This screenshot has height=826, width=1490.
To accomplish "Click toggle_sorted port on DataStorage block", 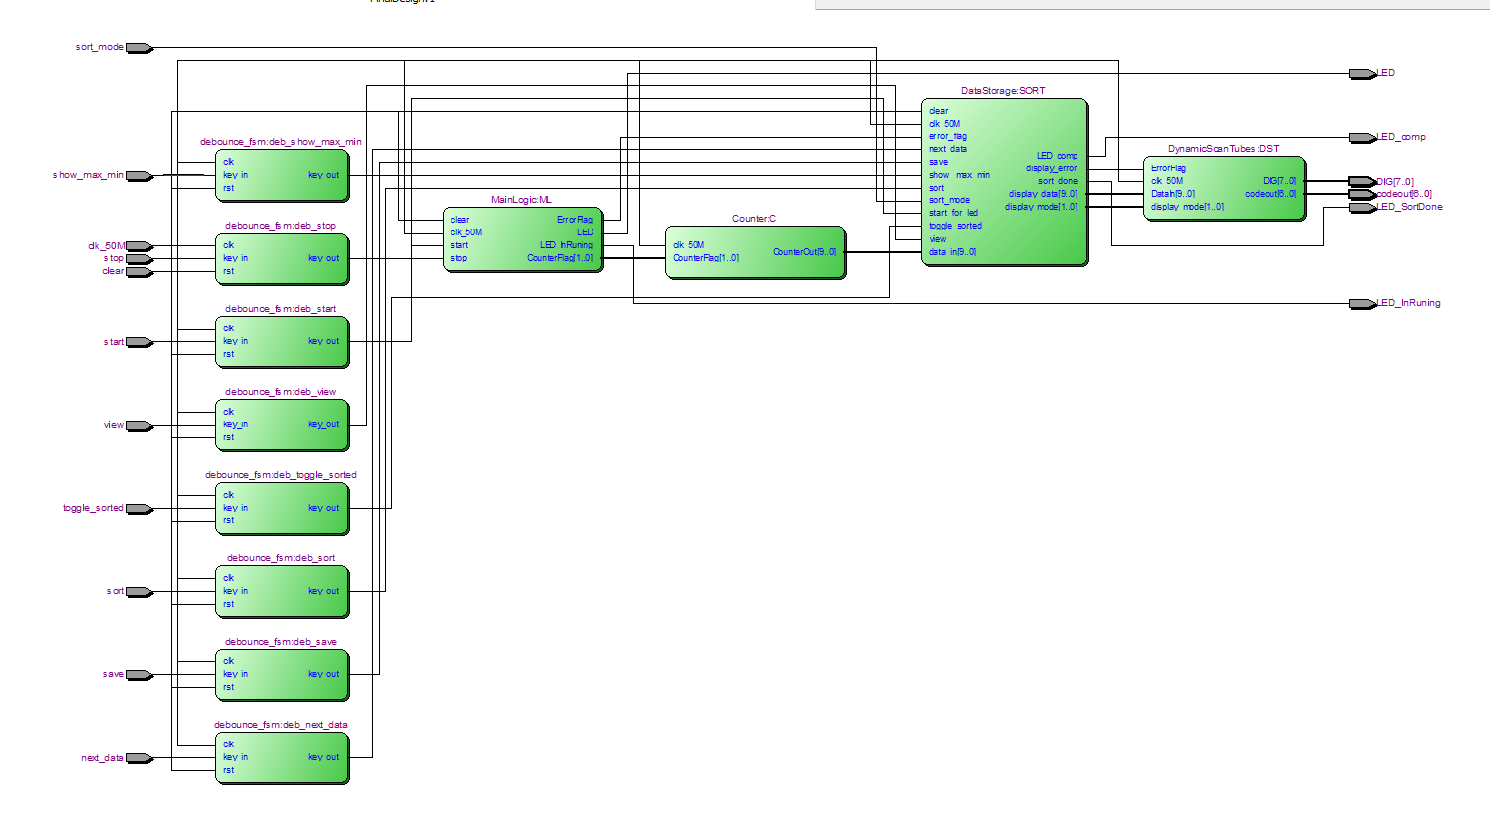I will pyautogui.click(x=955, y=226).
